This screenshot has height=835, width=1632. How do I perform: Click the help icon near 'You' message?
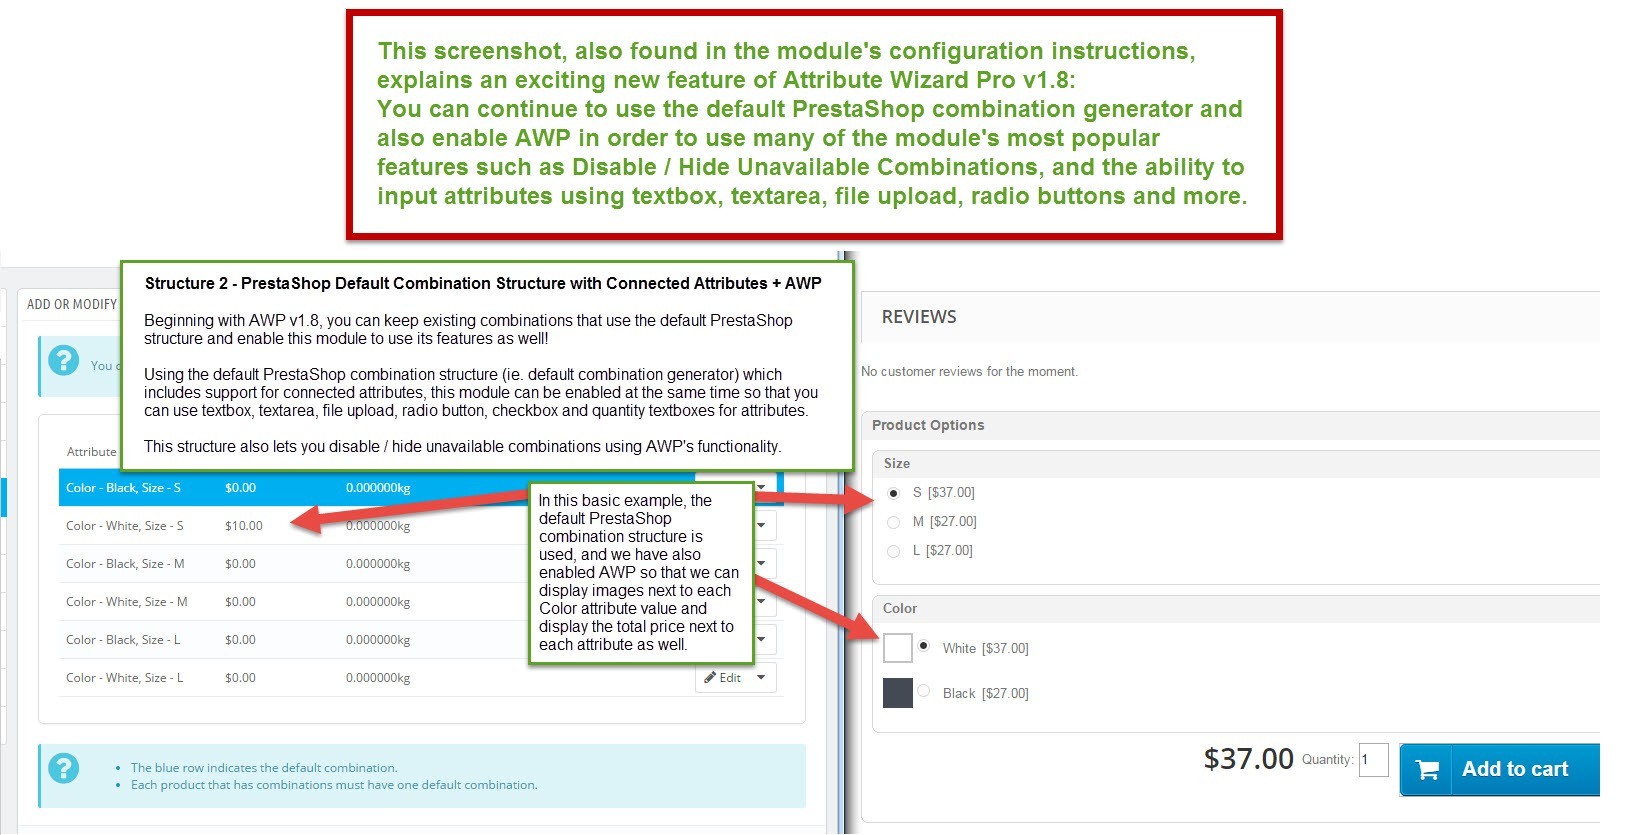[x=64, y=360]
